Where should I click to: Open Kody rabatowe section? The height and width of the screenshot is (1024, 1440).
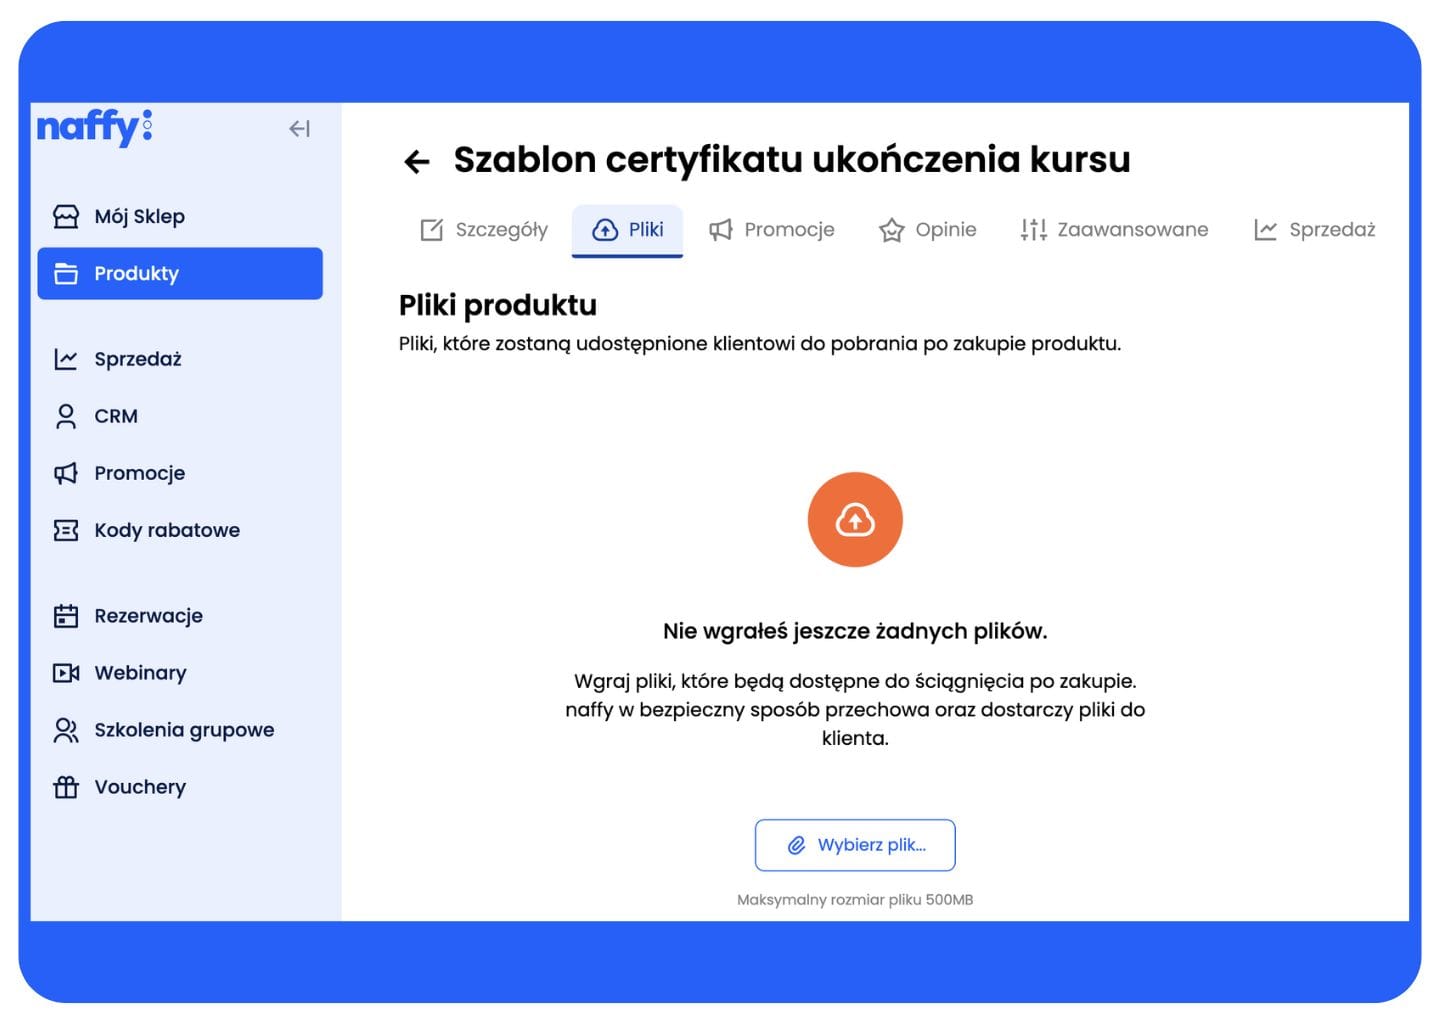point(180,530)
